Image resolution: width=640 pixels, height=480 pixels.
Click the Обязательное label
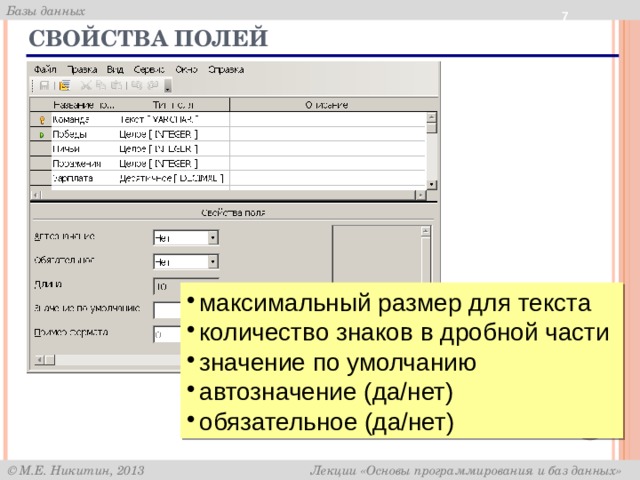pos(64,260)
